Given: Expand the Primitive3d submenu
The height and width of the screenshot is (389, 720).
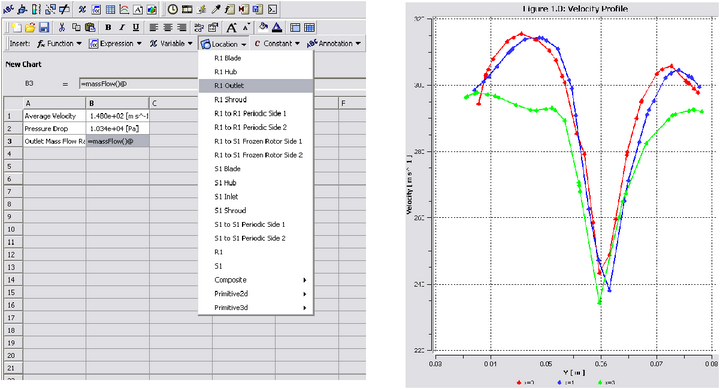Looking at the screenshot, I should [256, 307].
